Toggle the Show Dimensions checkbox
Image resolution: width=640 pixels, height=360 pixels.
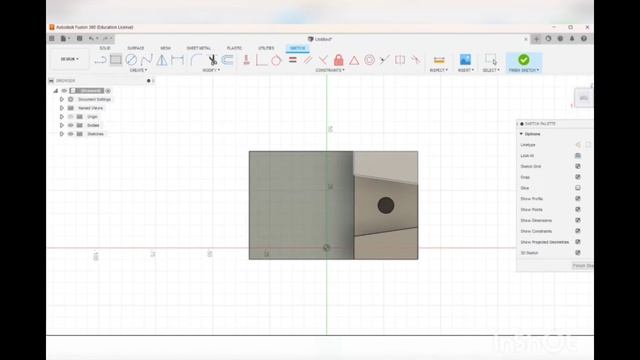(578, 220)
